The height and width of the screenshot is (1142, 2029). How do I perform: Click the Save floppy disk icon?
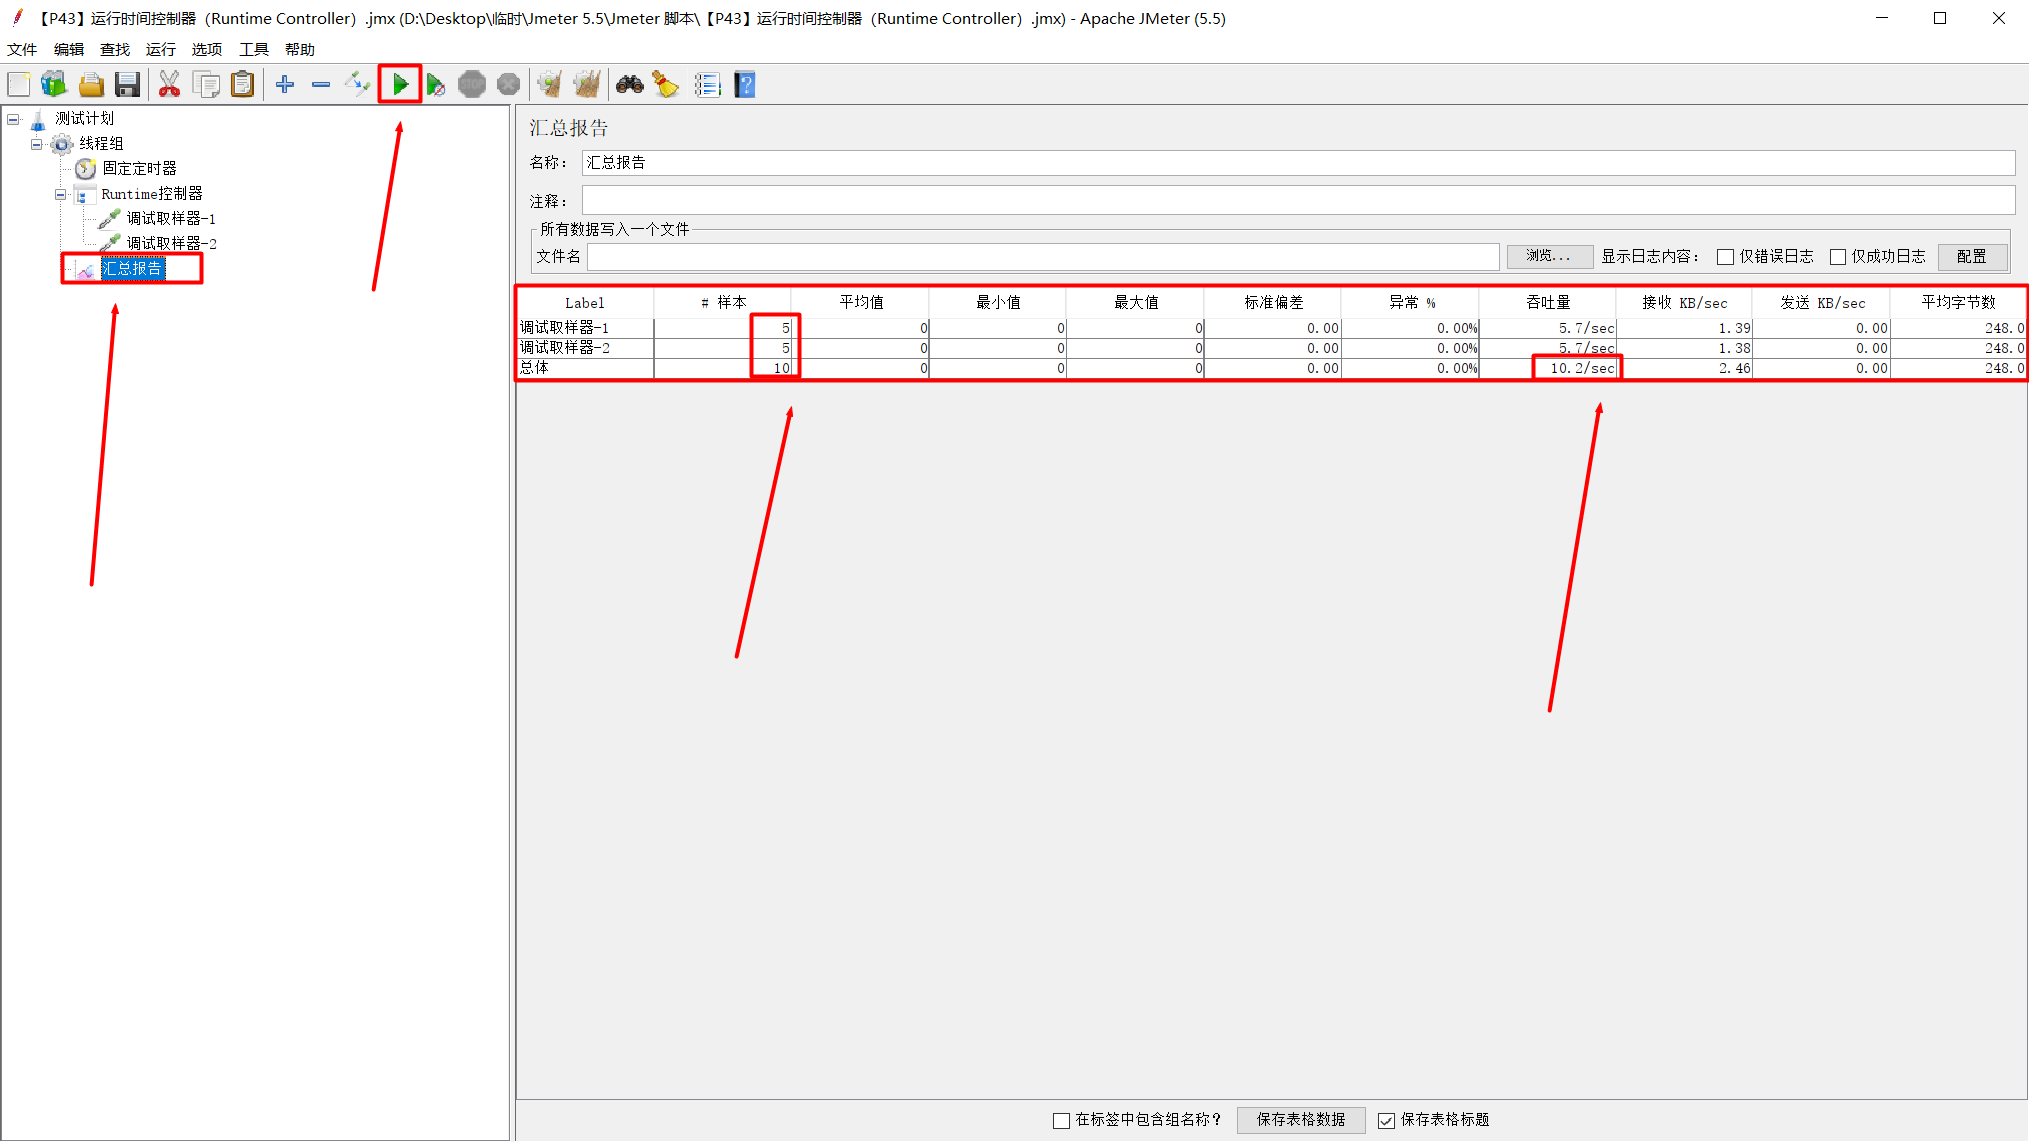[127, 85]
